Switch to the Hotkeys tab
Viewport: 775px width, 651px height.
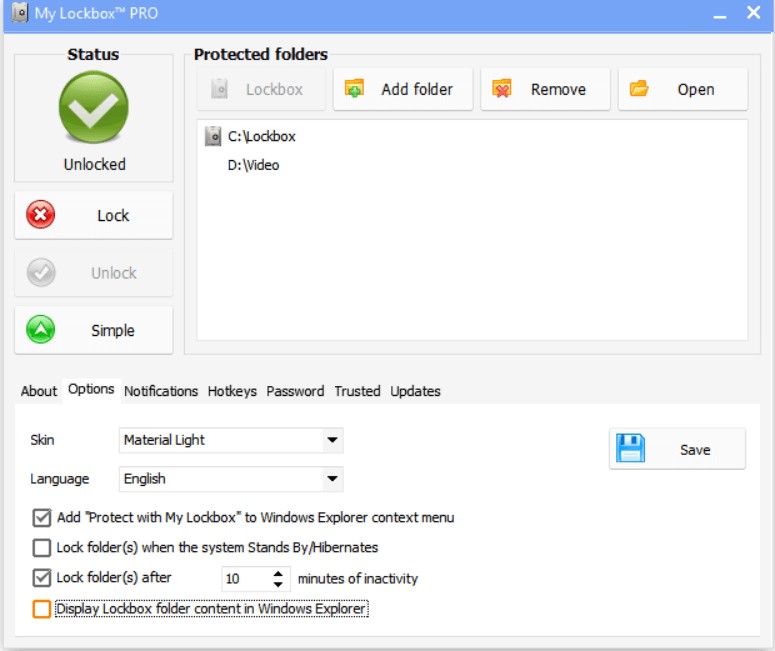pos(232,391)
